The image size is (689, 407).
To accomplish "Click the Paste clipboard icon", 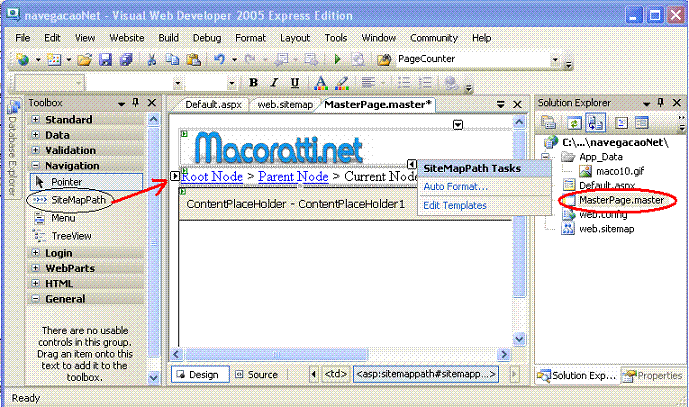I will pos(193,59).
